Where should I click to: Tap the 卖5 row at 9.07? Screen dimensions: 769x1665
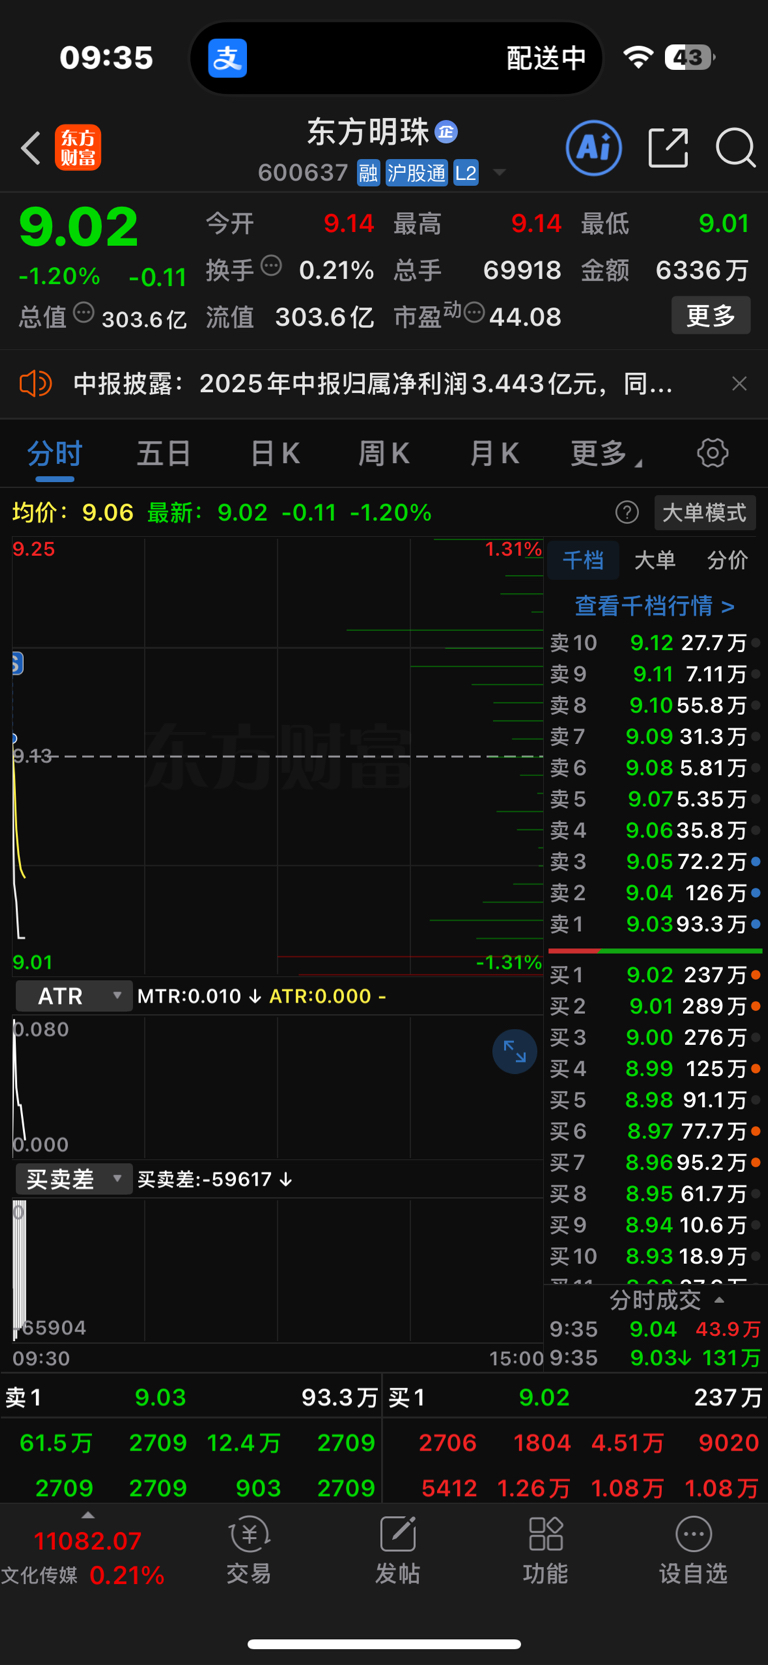(655, 799)
